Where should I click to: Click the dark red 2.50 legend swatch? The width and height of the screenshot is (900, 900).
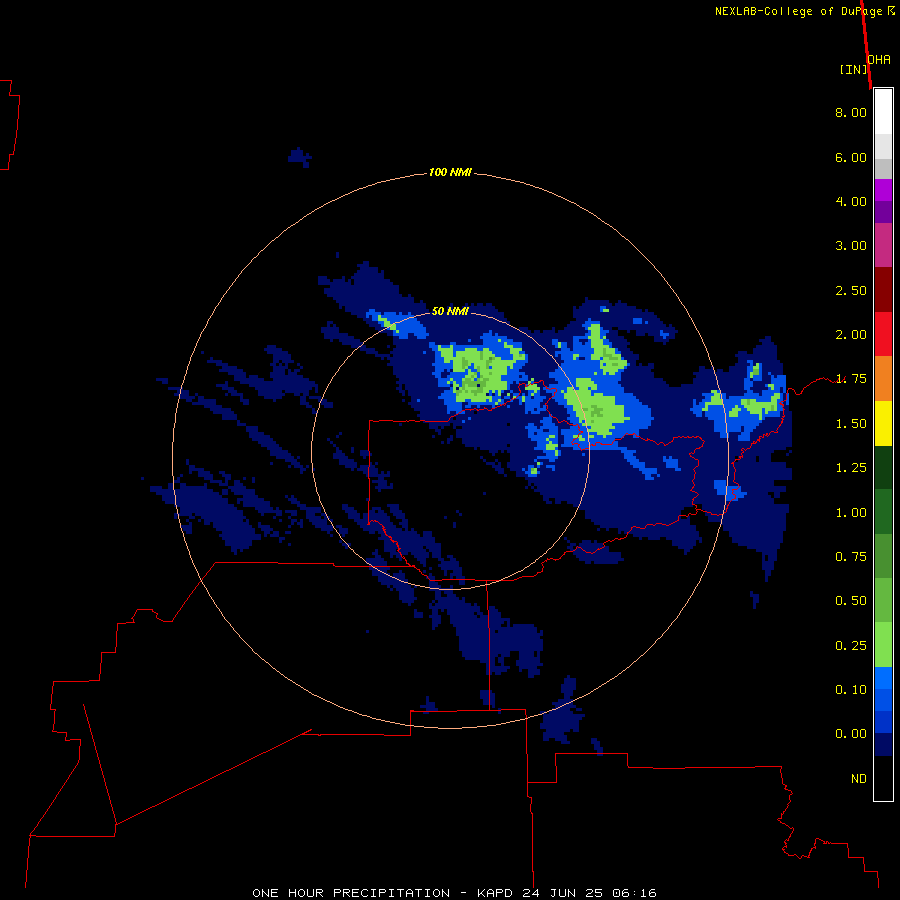point(883,290)
